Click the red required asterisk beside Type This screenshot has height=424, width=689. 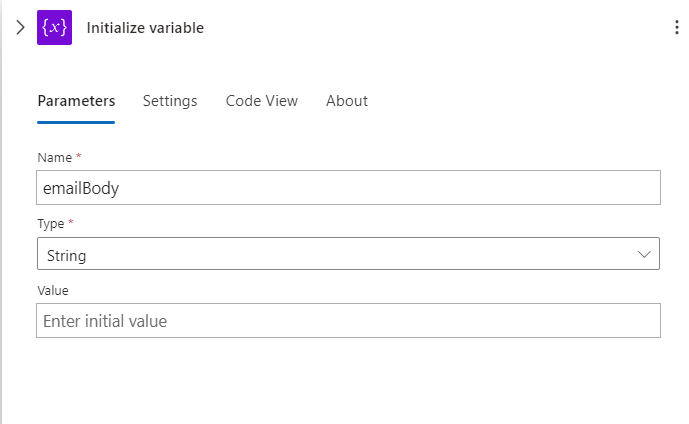[71, 223]
